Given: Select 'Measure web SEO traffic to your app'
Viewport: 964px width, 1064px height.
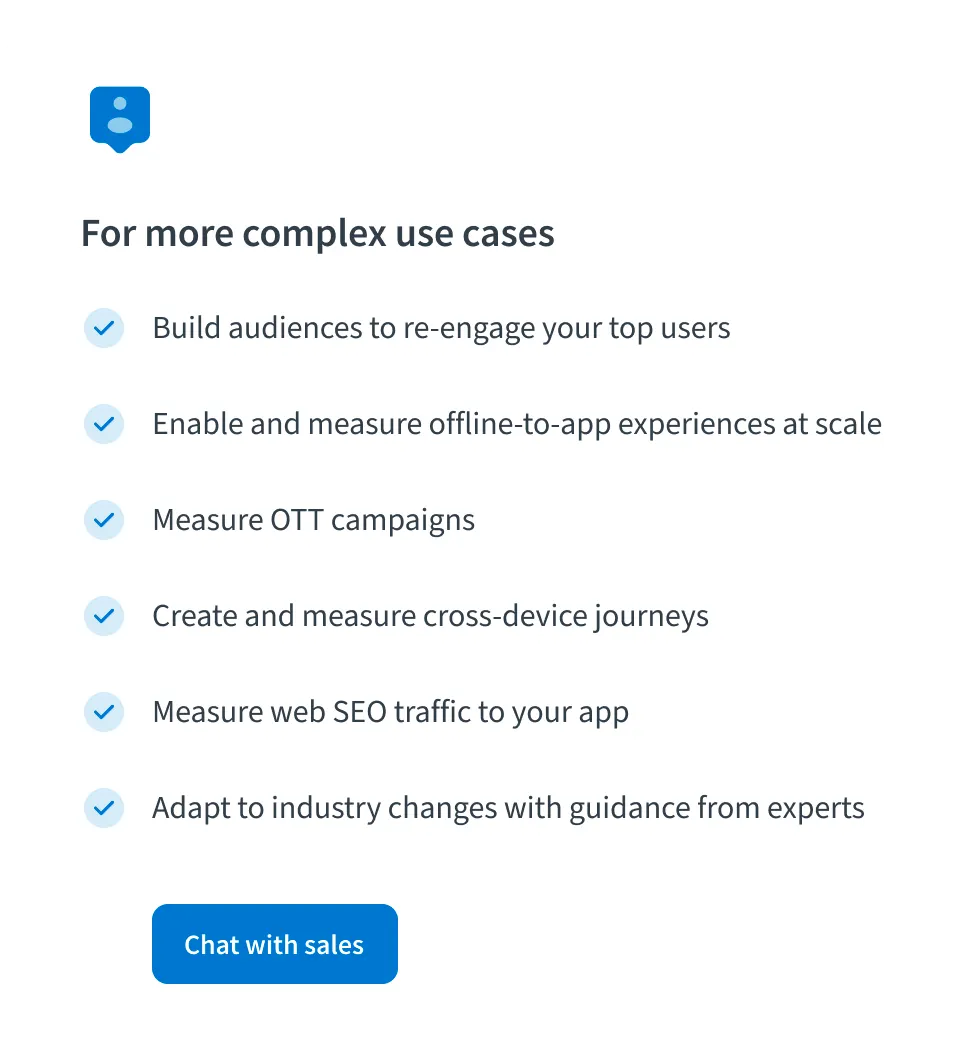Looking at the screenshot, I should pyautogui.click(x=390, y=712).
